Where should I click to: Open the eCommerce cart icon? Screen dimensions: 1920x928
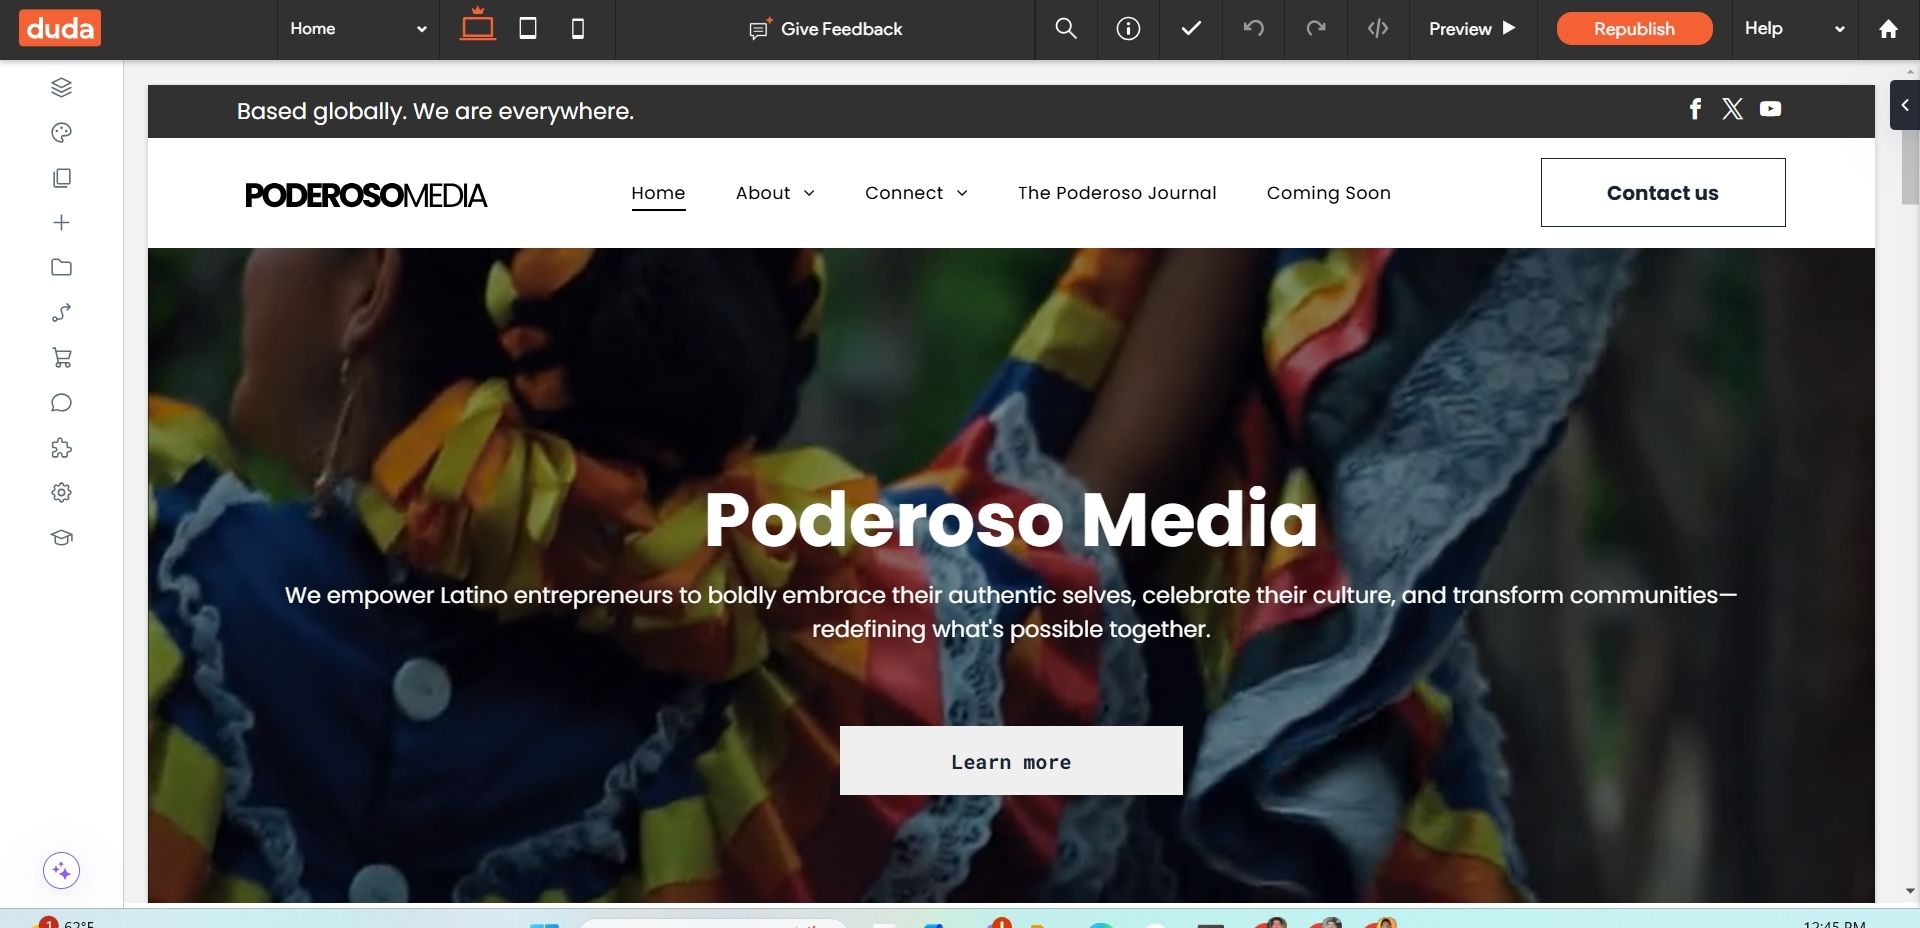tap(61, 357)
